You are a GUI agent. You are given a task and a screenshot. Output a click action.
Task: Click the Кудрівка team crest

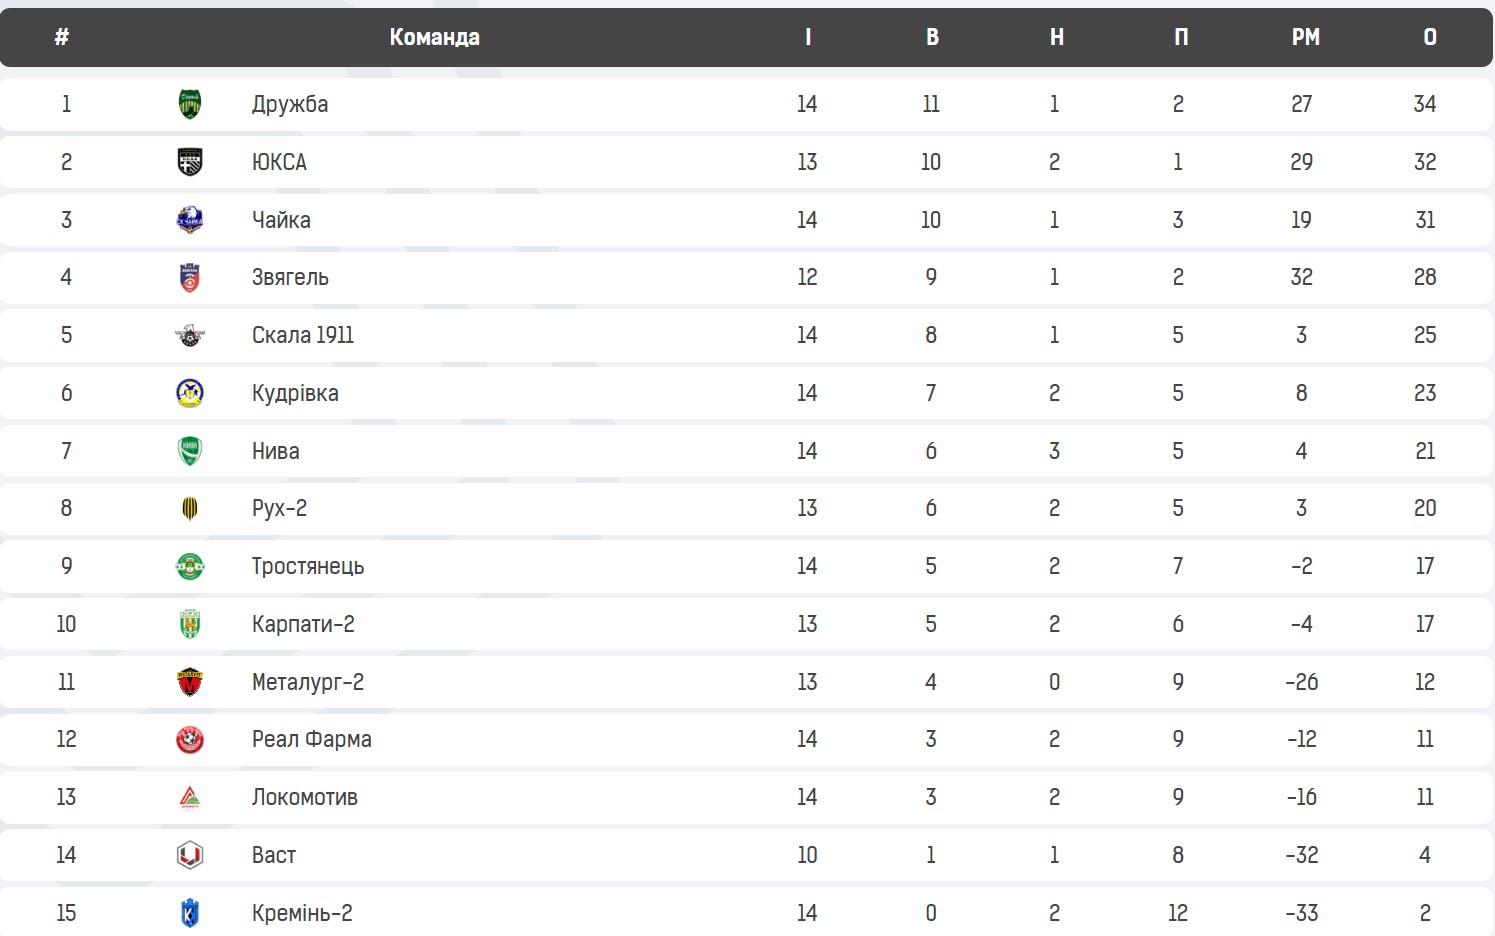point(190,393)
